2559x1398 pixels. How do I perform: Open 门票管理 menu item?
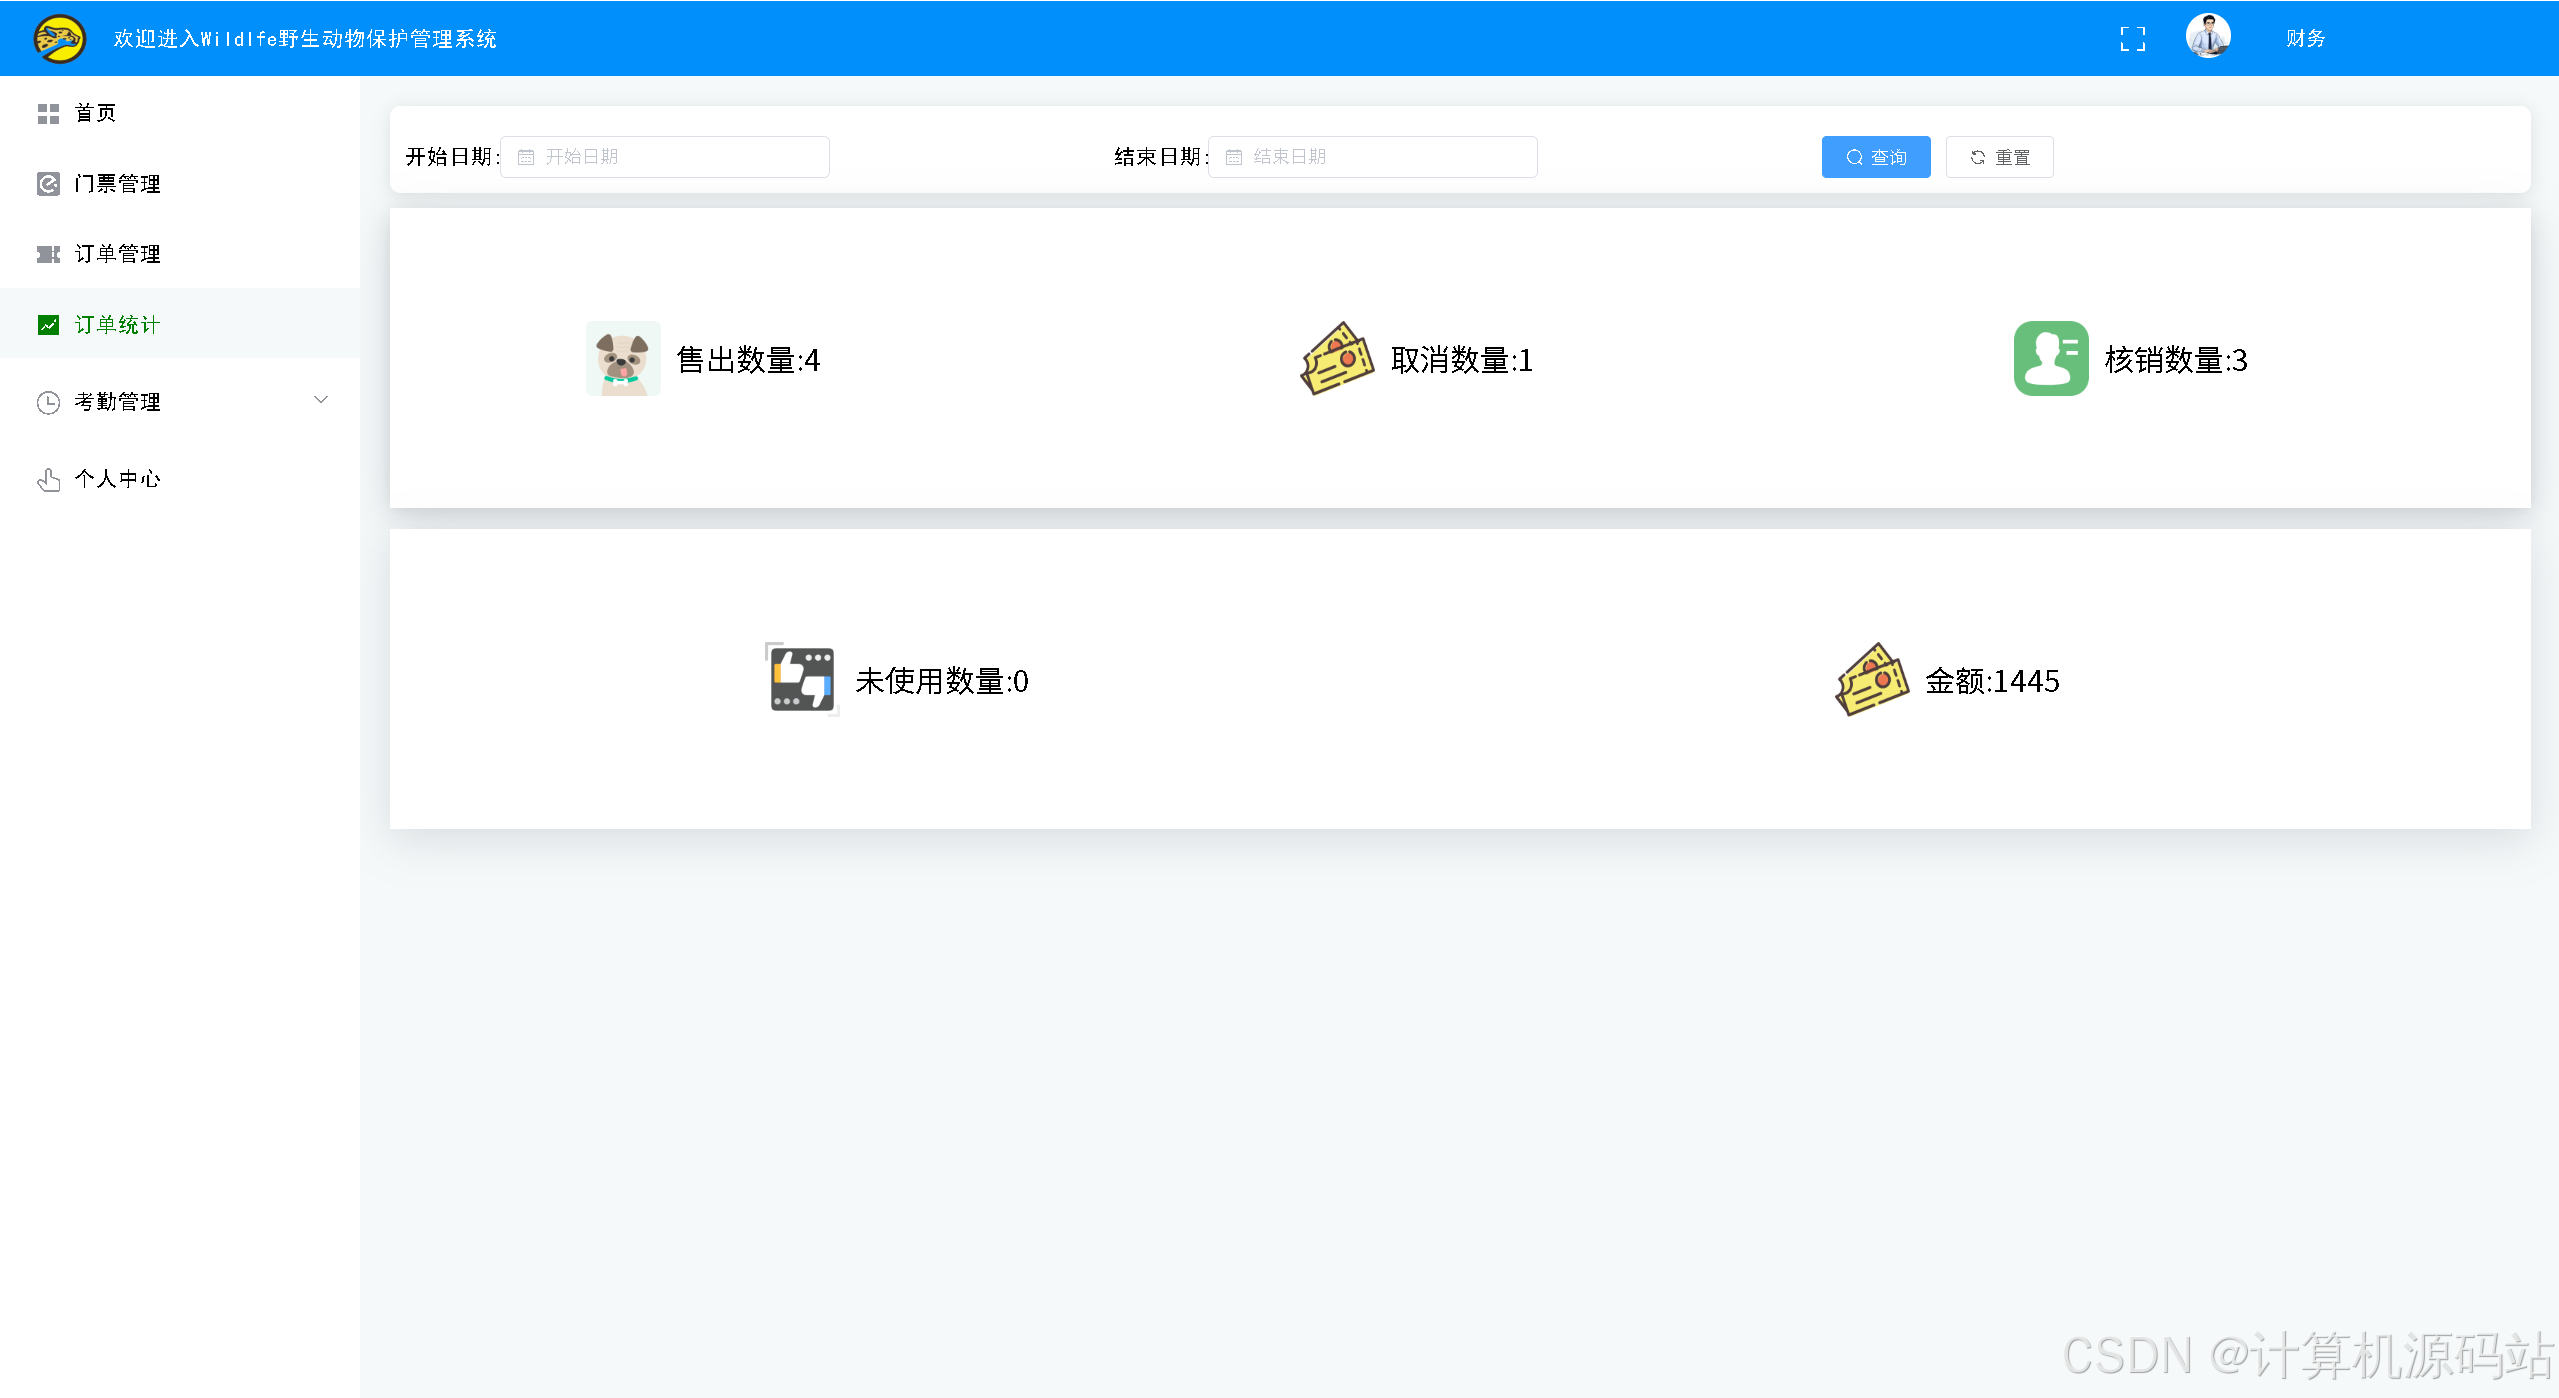[180, 184]
